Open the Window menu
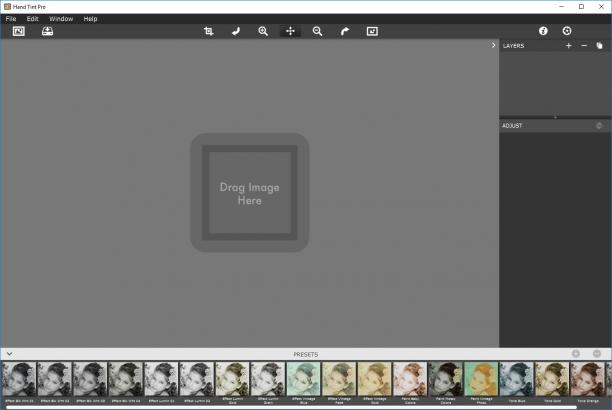This screenshot has width=612, height=410. [61, 19]
